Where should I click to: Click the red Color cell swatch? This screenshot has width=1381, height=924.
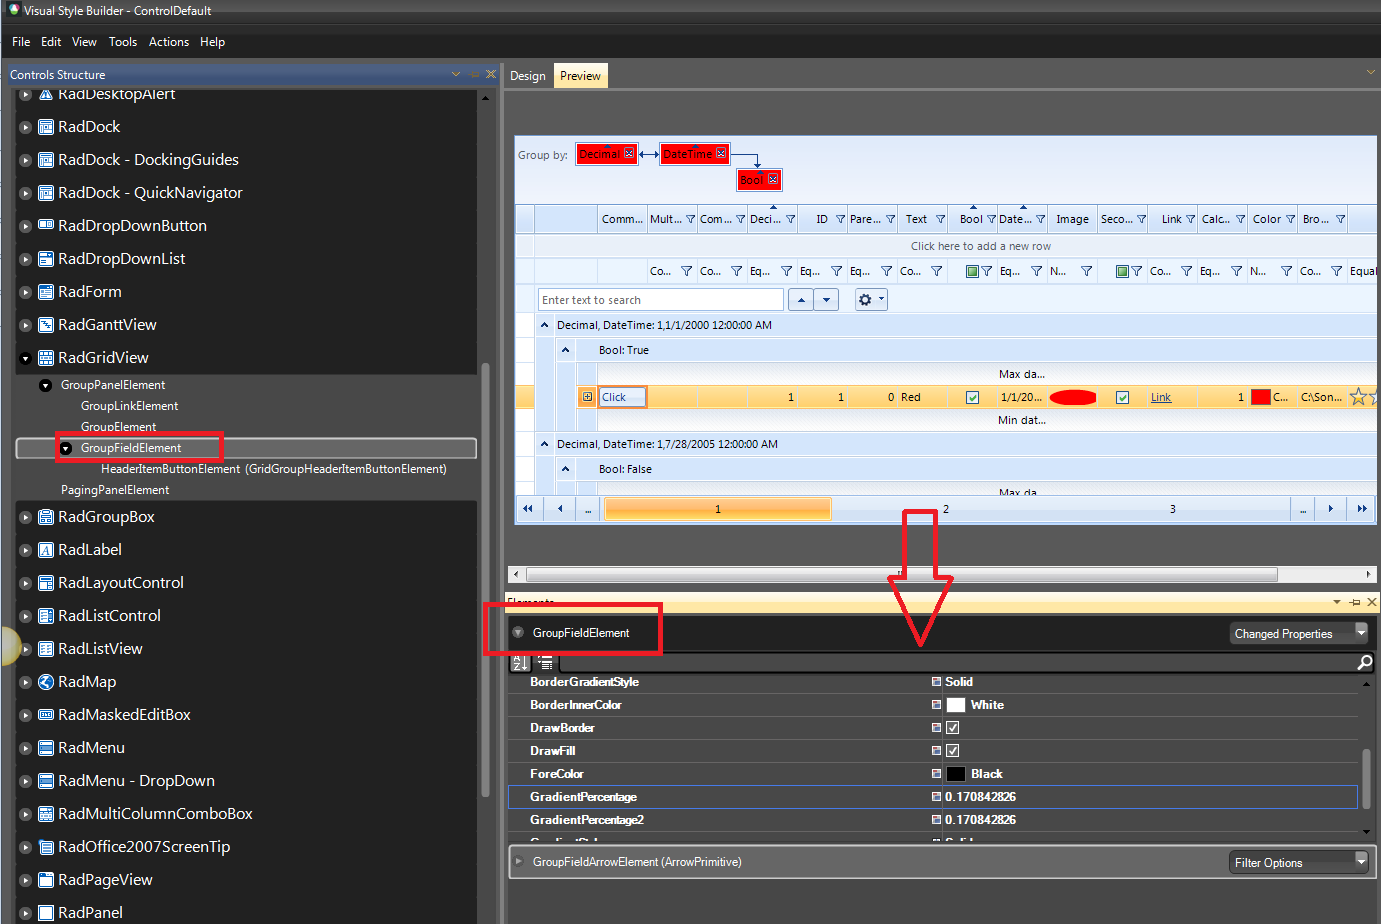[x=1260, y=397]
